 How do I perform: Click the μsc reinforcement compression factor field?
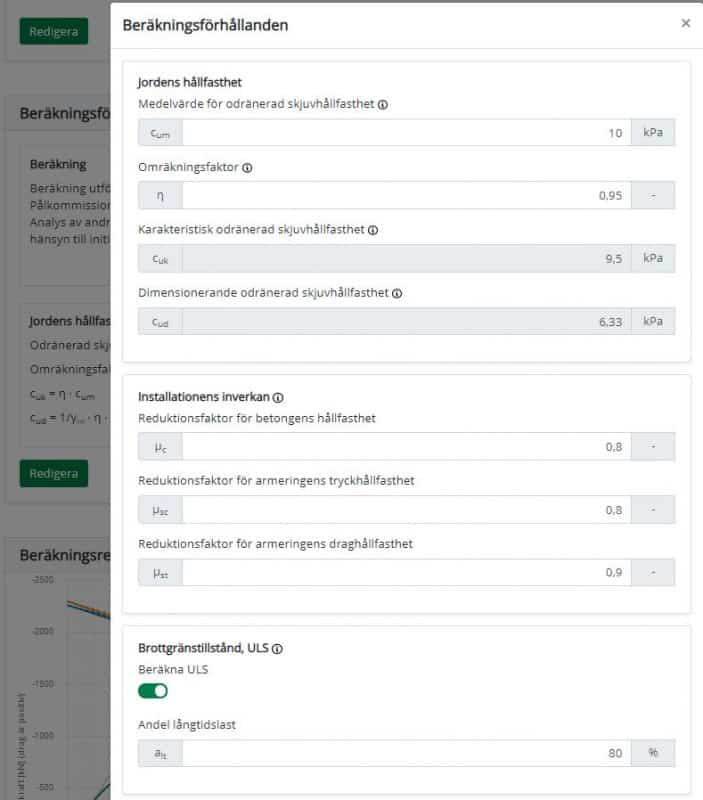[406, 510]
